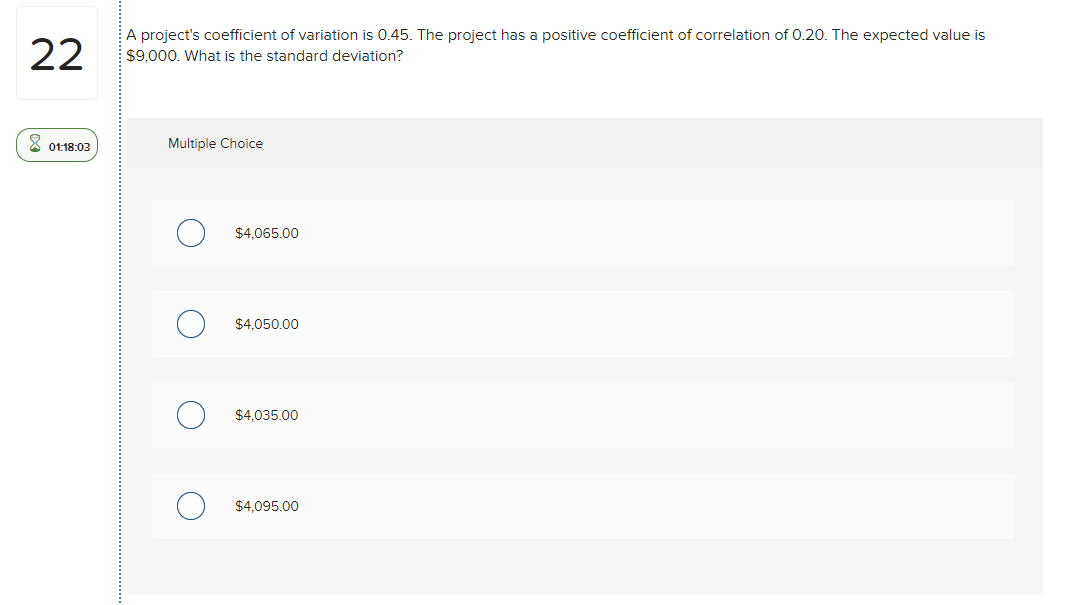Click the $9,000 expected value text
The width and height of the screenshot is (1066, 605).
pos(146,56)
